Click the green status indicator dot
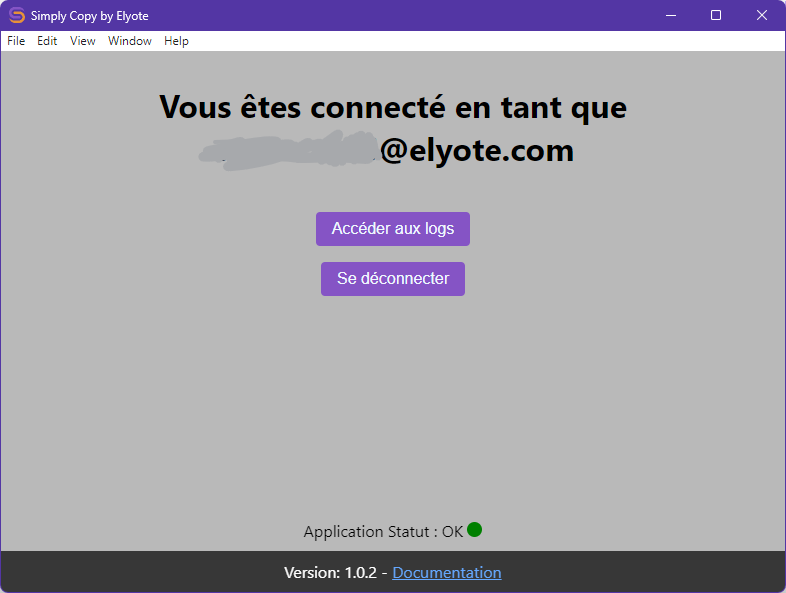The height and width of the screenshot is (593, 786). pos(474,529)
